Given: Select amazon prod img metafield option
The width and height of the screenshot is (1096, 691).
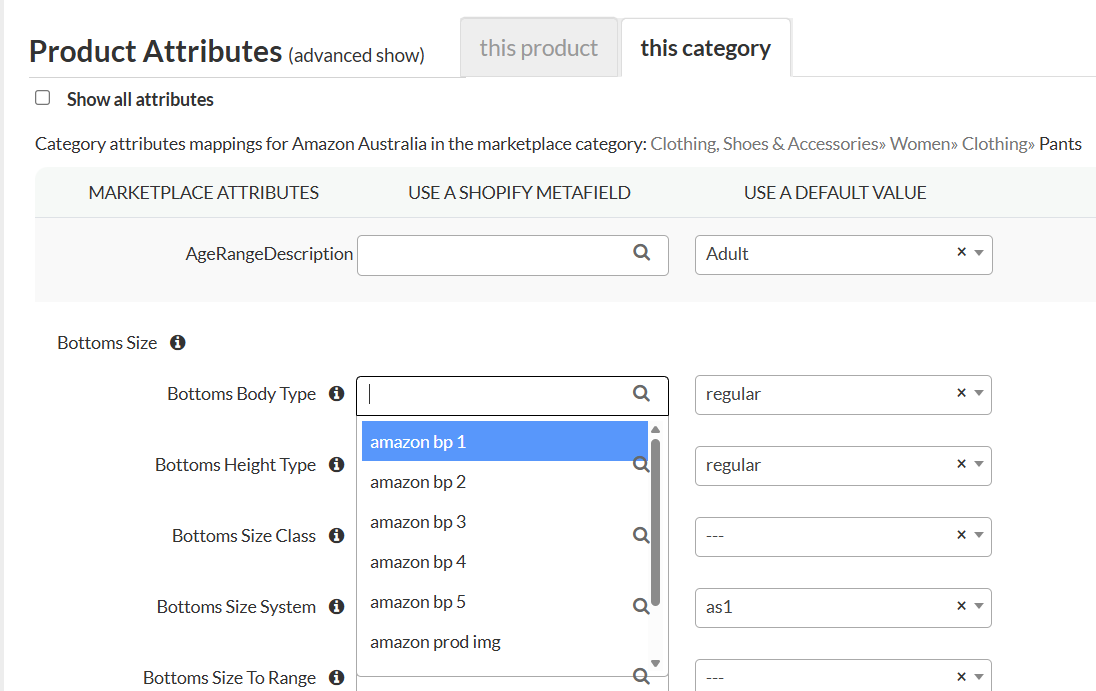Looking at the screenshot, I should click(435, 642).
